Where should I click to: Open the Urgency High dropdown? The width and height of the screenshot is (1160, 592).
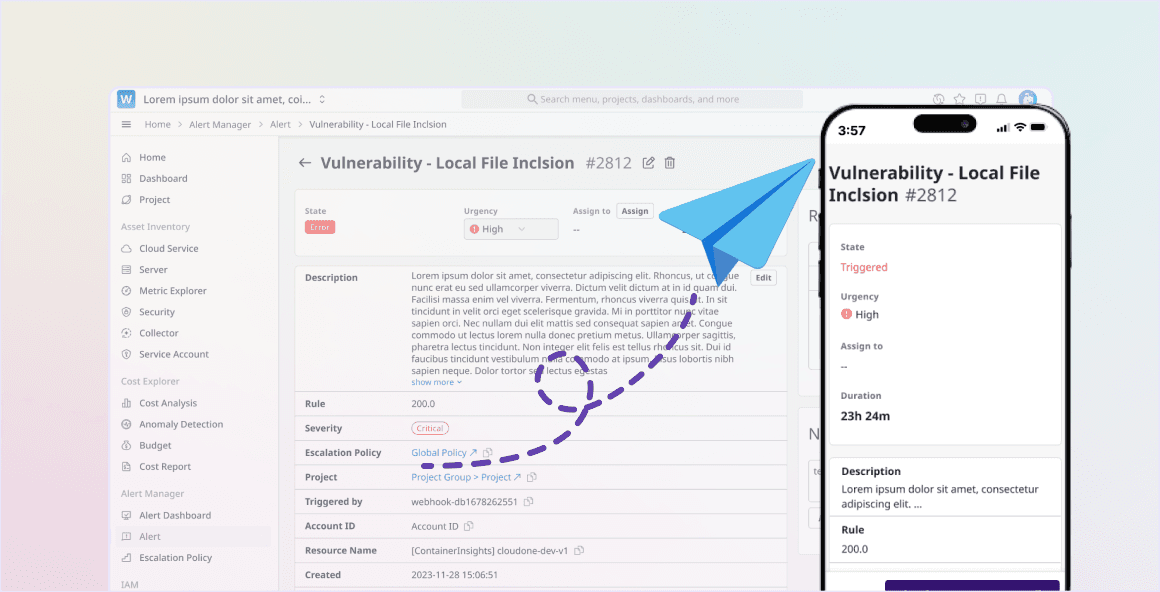(511, 229)
